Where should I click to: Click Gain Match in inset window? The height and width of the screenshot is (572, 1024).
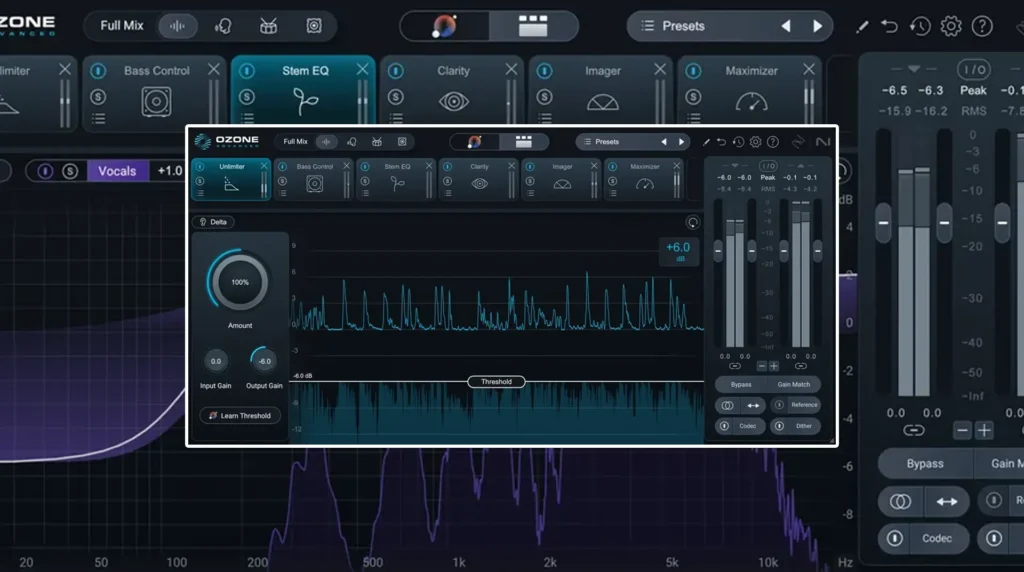794,385
